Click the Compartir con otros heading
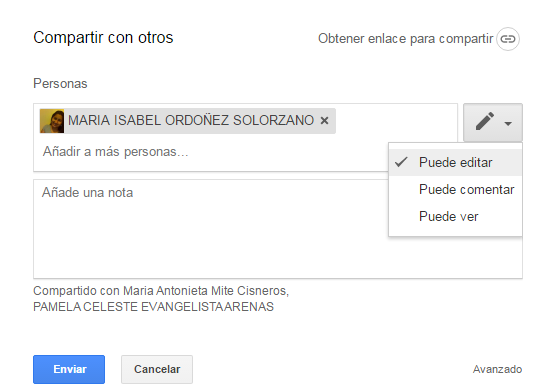 (x=103, y=38)
